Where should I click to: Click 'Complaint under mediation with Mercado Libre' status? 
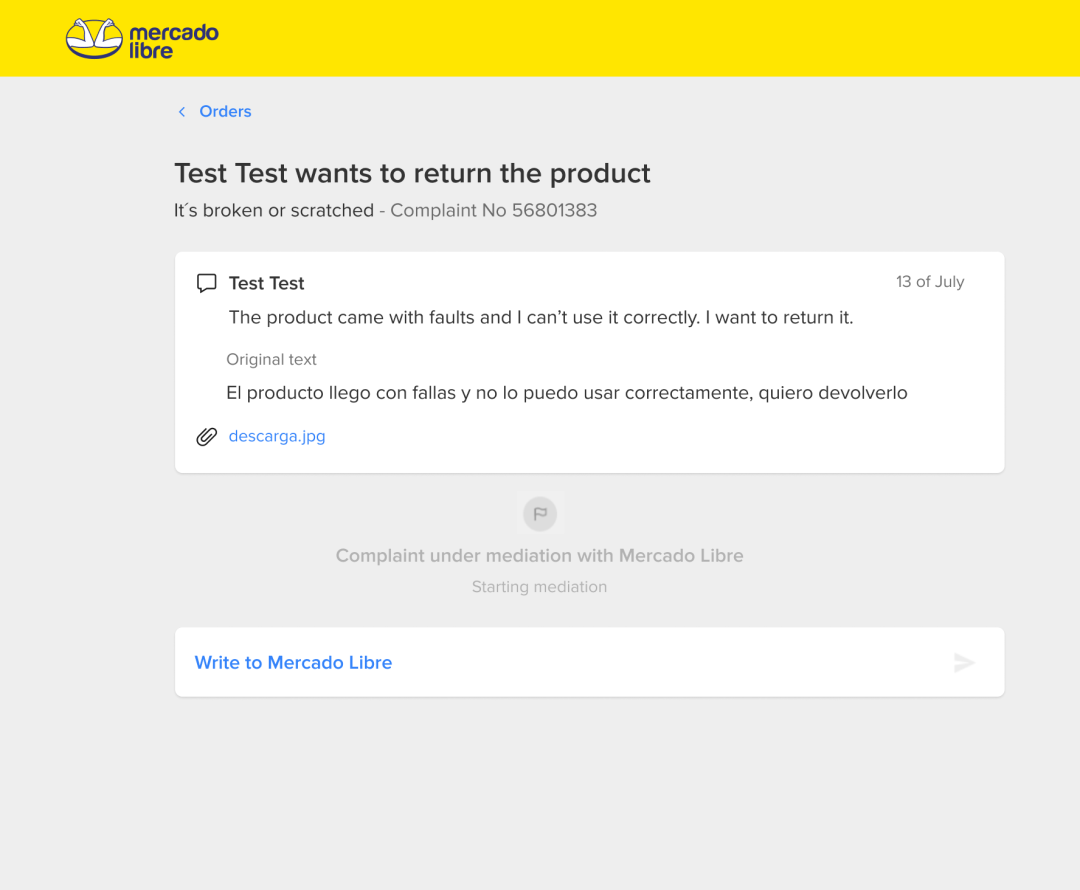click(540, 556)
